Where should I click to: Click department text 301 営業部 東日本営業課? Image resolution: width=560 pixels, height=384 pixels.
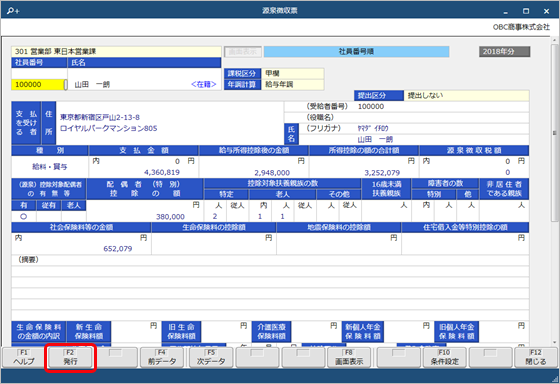[x=56, y=51]
